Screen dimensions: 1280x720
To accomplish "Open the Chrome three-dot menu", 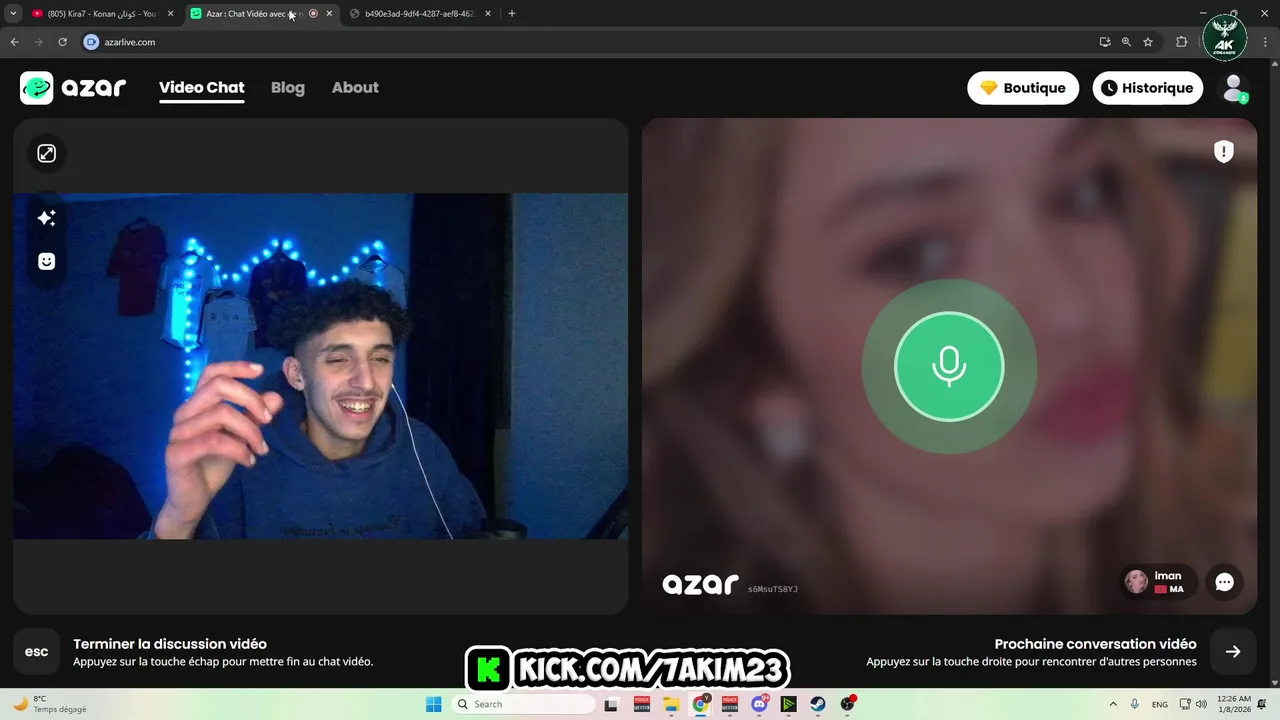I will coord(1265,42).
